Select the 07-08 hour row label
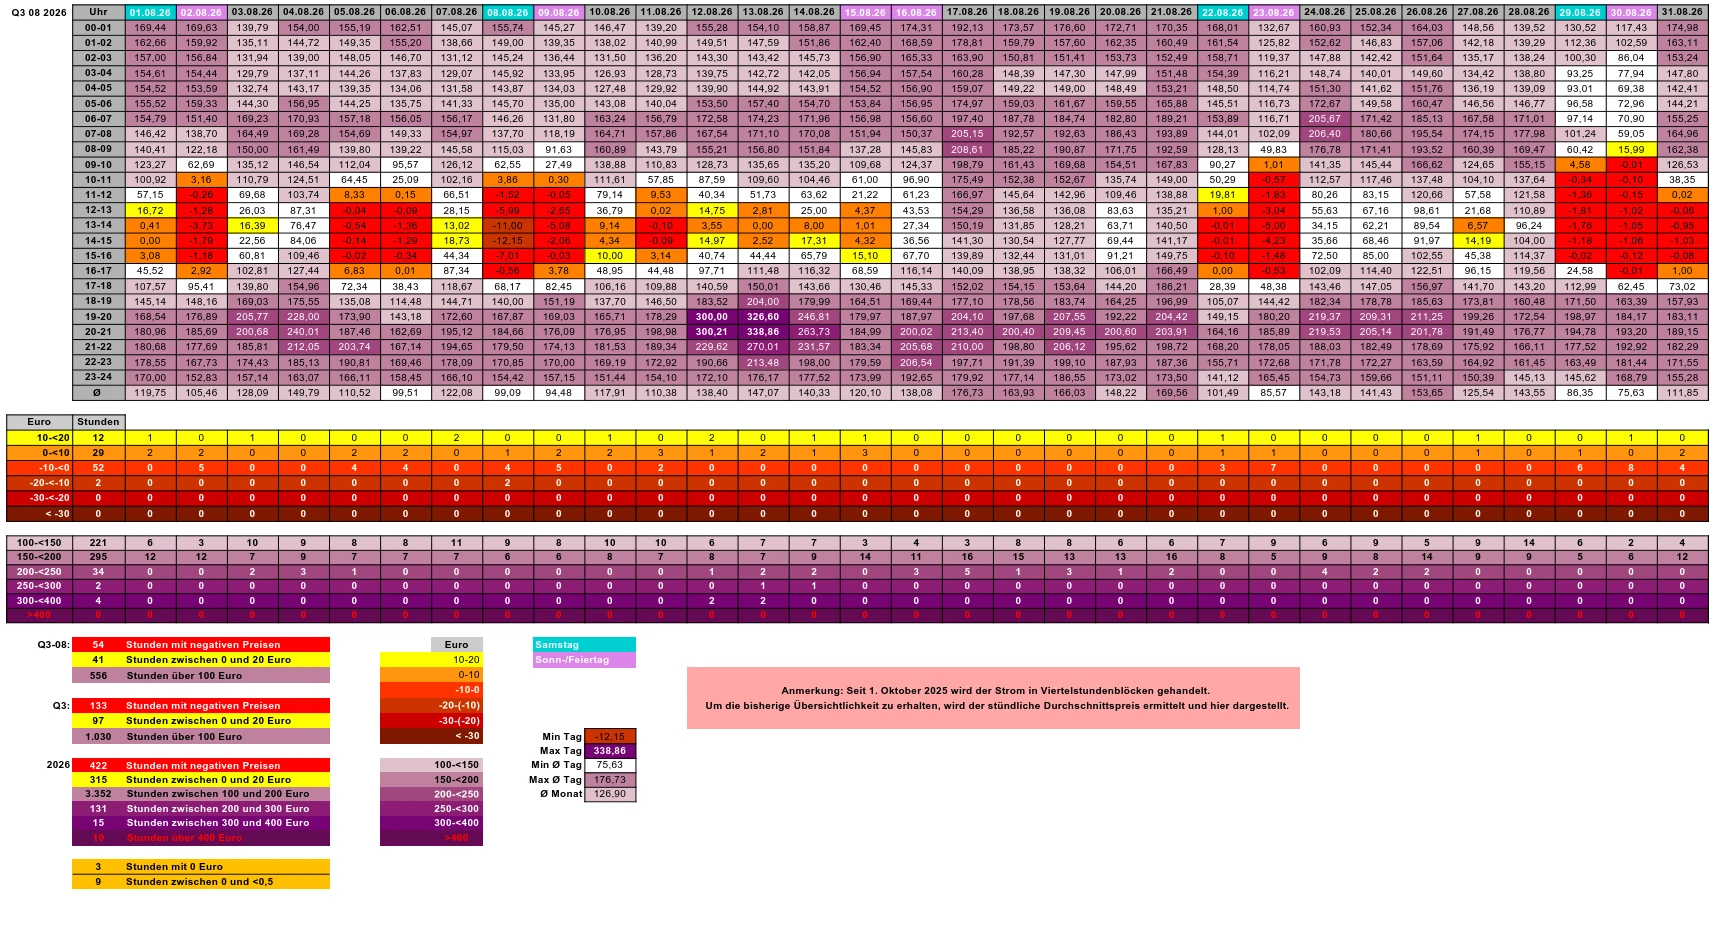 tap(98, 134)
